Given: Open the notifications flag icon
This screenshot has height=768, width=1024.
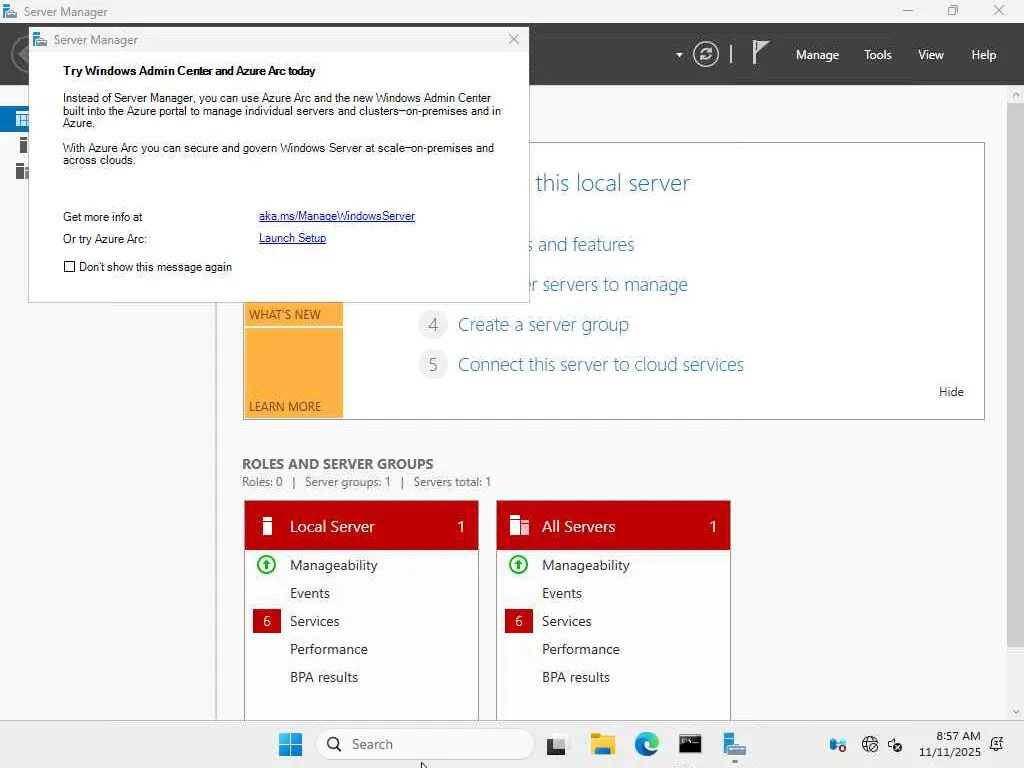Looking at the screenshot, I should pos(760,52).
